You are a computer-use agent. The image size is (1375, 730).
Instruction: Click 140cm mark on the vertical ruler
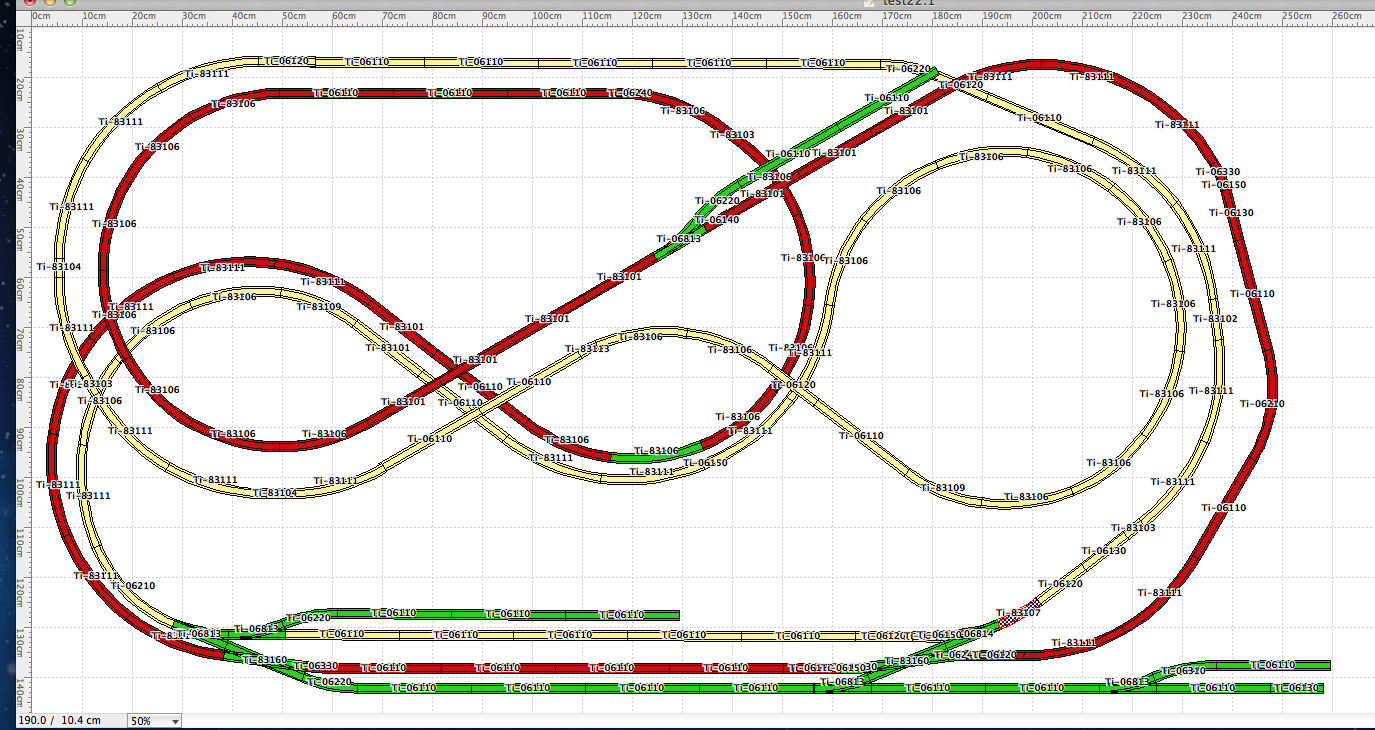[22, 691]
